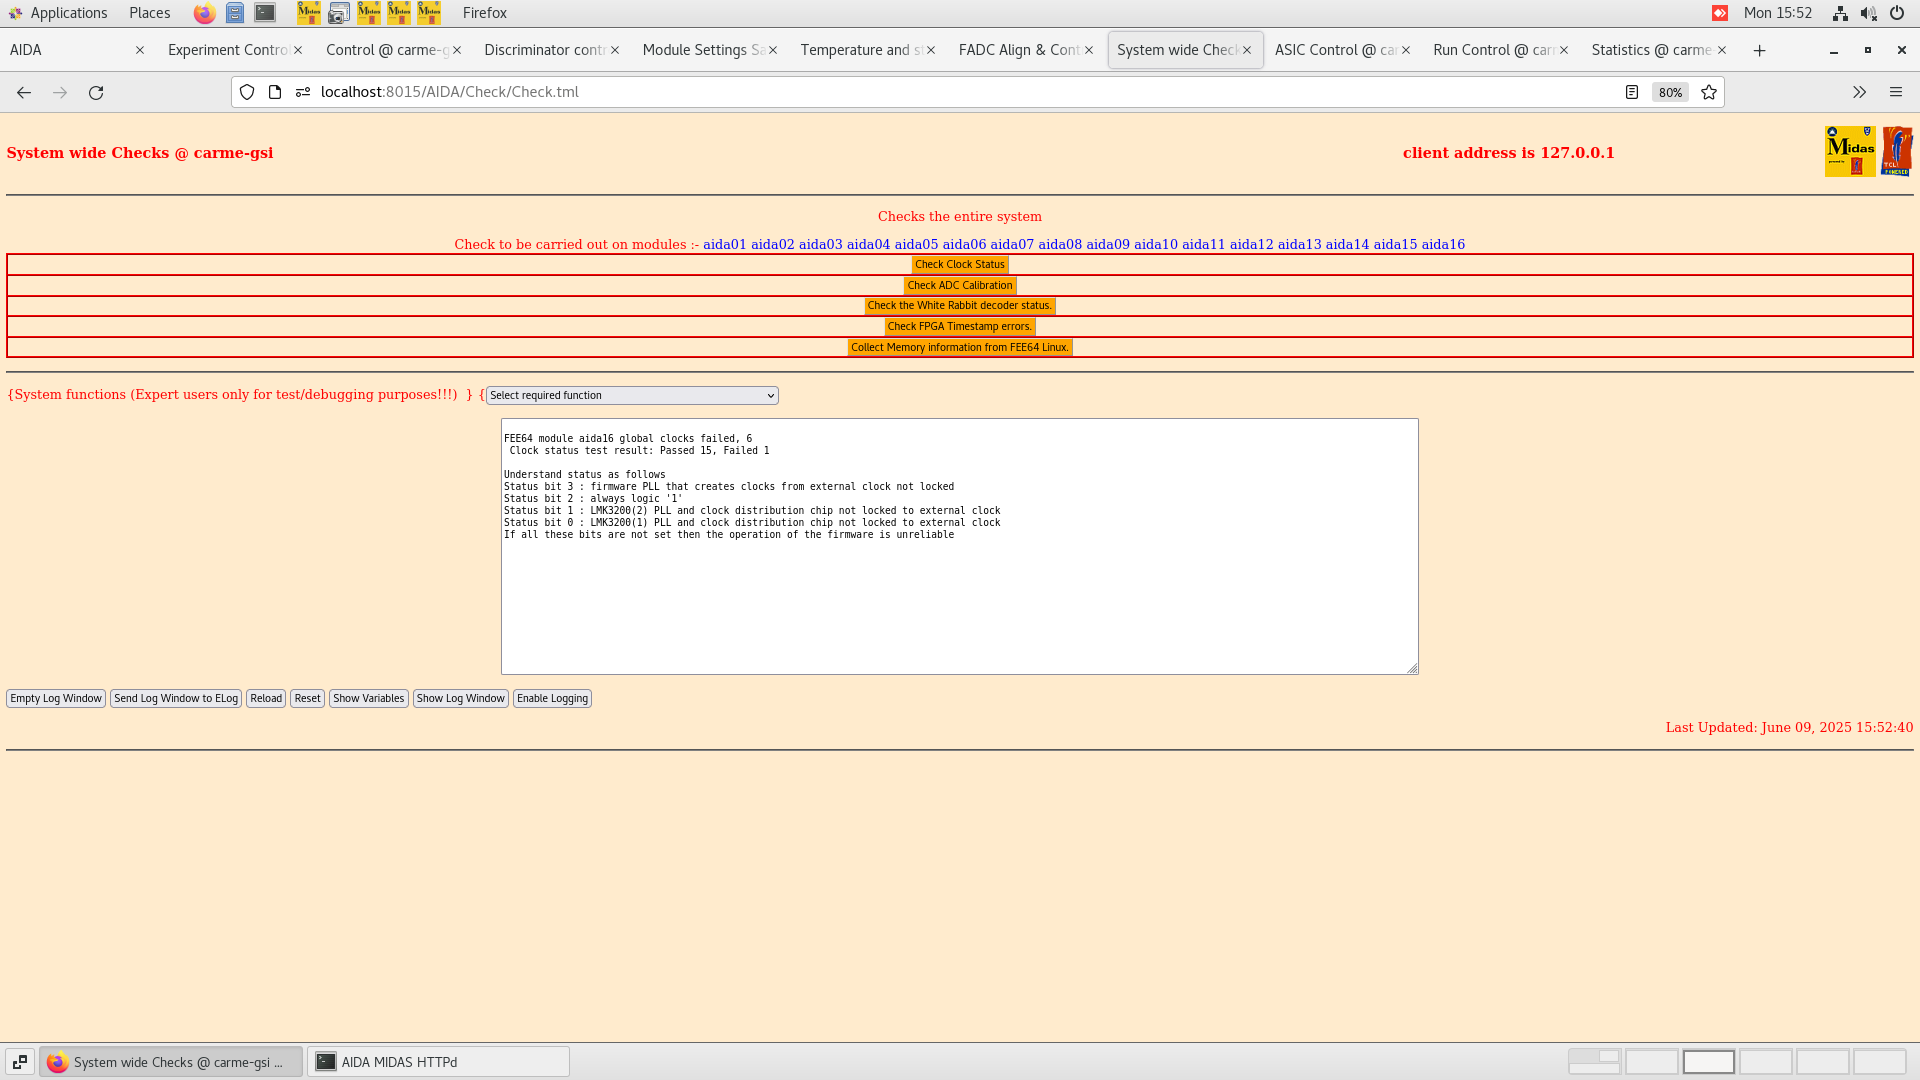Image resolution: width=1920 pixels, height=1080 pixels.
Task: Click the shield icon in the address bar
Action: click(x=246, y=92)
